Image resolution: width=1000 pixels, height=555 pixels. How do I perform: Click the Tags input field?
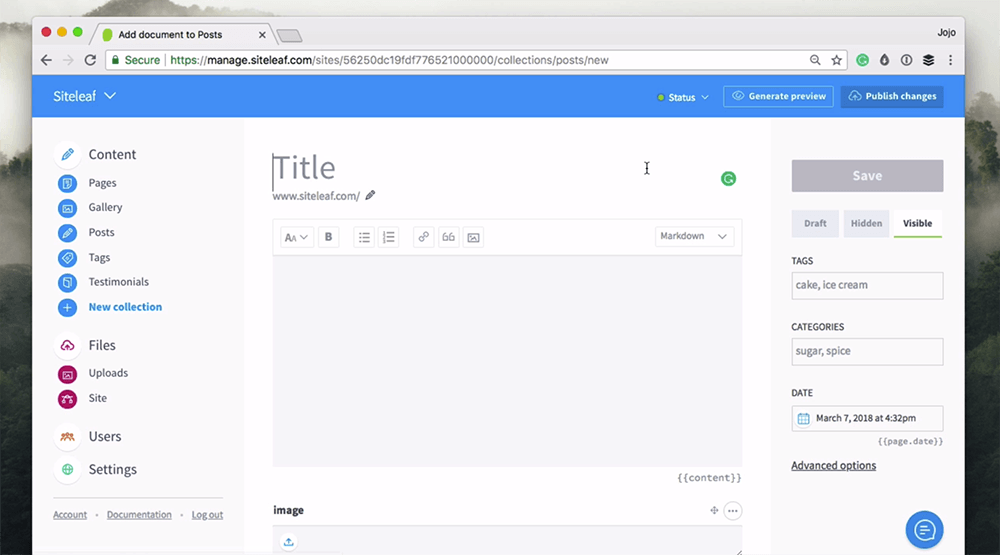tap(867, 286)
